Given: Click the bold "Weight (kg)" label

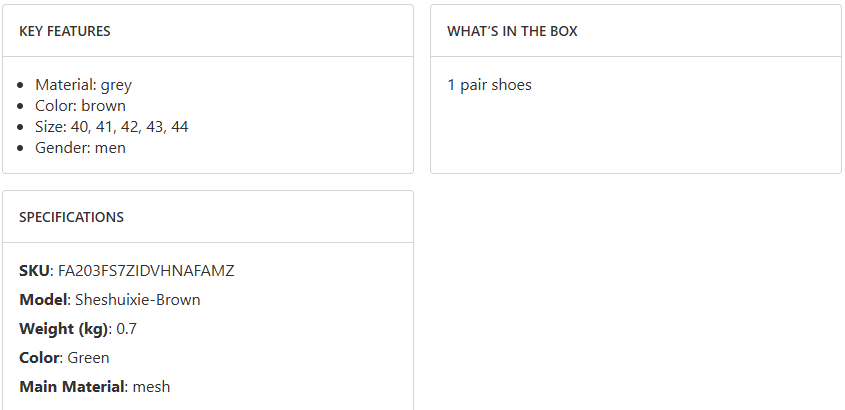Looking at the screenshot, I should pyautogui.click(x=63, y=329).
